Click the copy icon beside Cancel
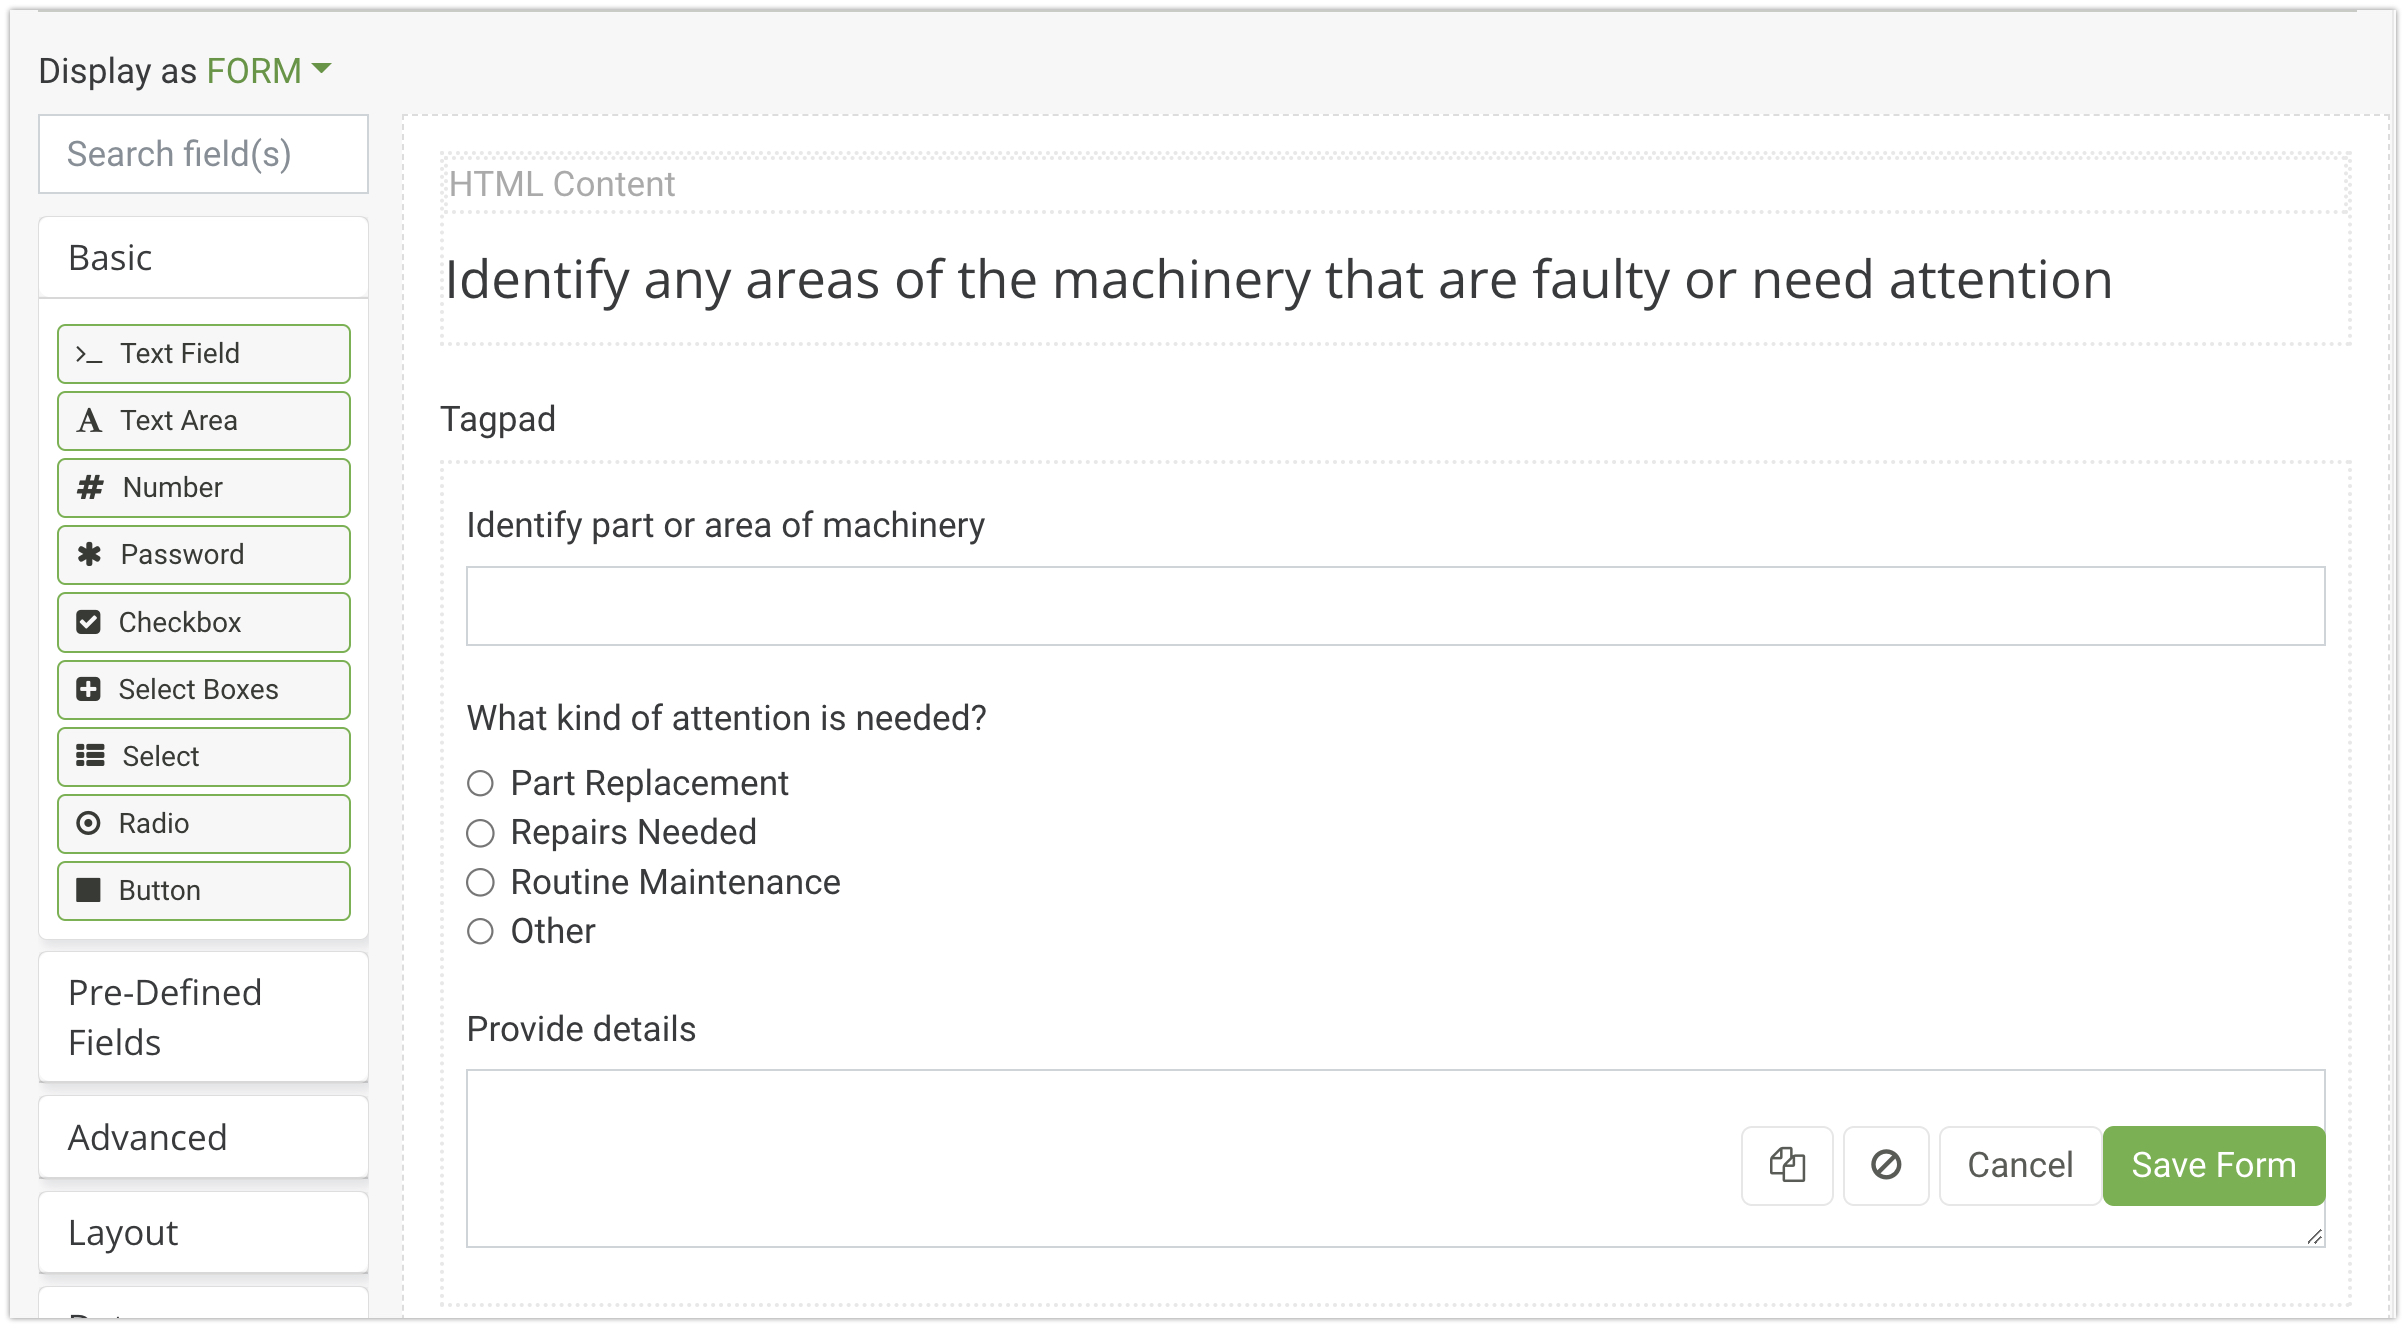2406x1328 pixels. click(1786, 1165)
